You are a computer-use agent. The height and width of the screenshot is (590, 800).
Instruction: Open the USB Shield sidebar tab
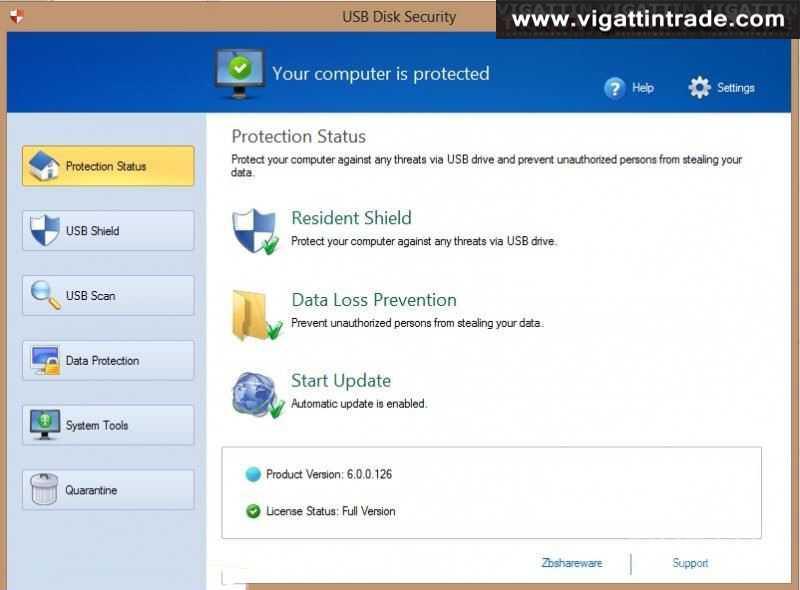(x=108, y=231)
